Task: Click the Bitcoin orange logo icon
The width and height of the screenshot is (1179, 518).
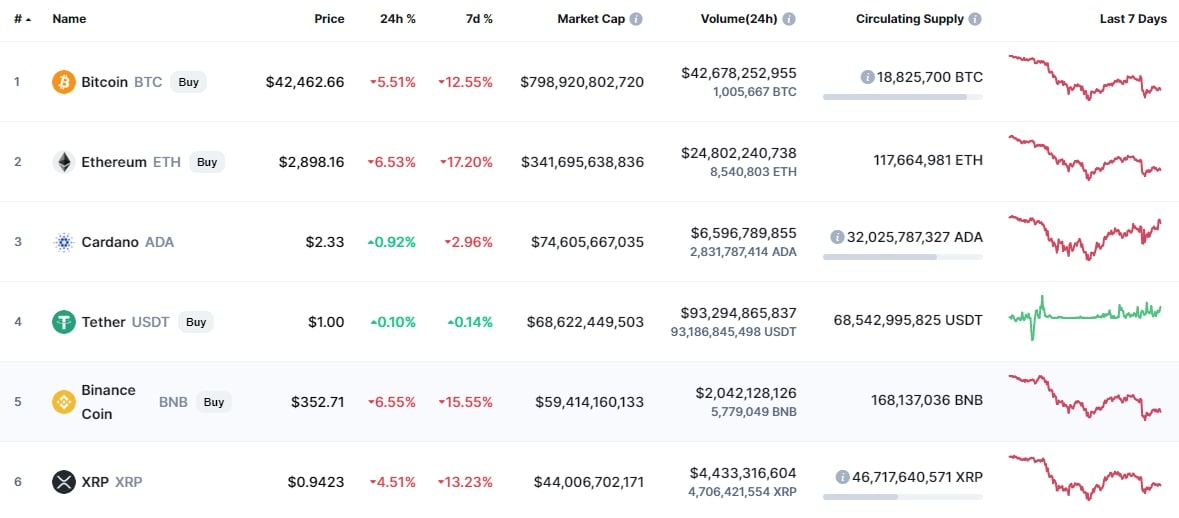Action: (x=64, y=82)
